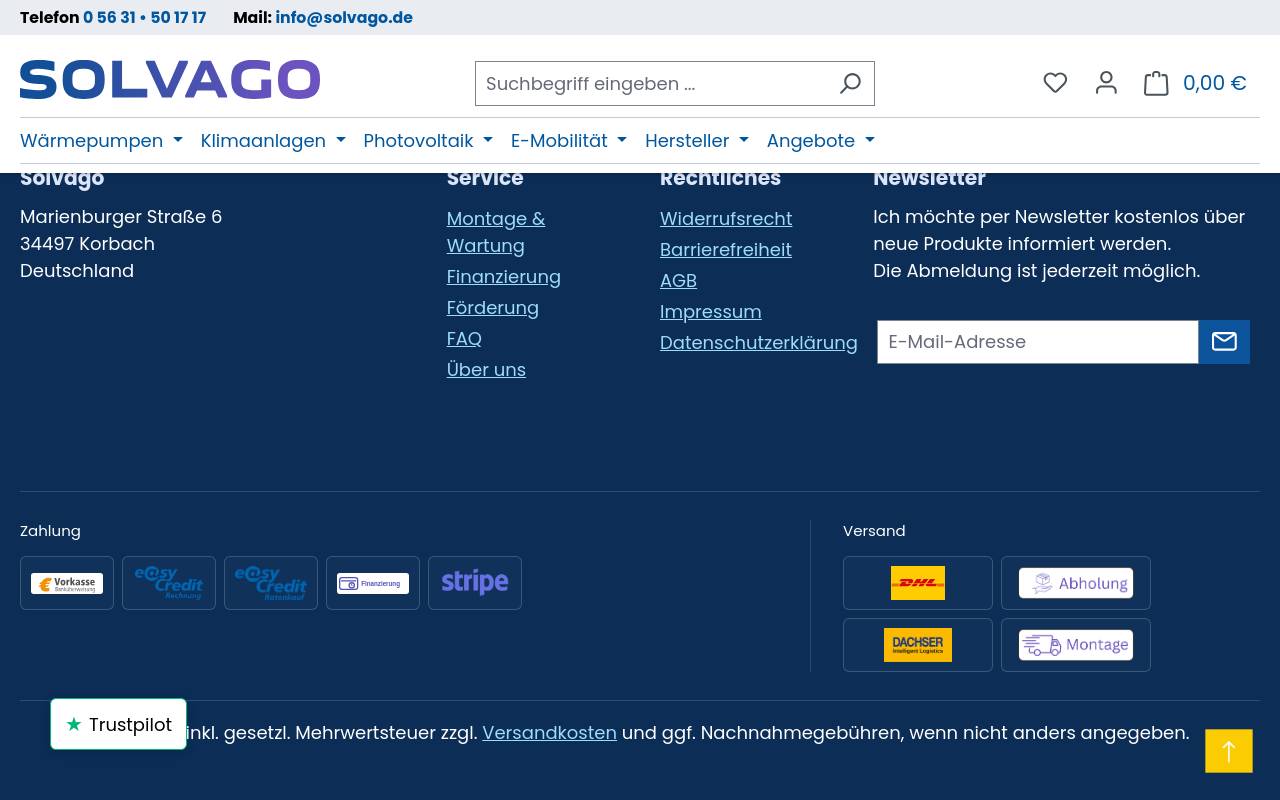Click the Abholung shipping option logo
1280x800 pixels.
tap(1076, 583)
